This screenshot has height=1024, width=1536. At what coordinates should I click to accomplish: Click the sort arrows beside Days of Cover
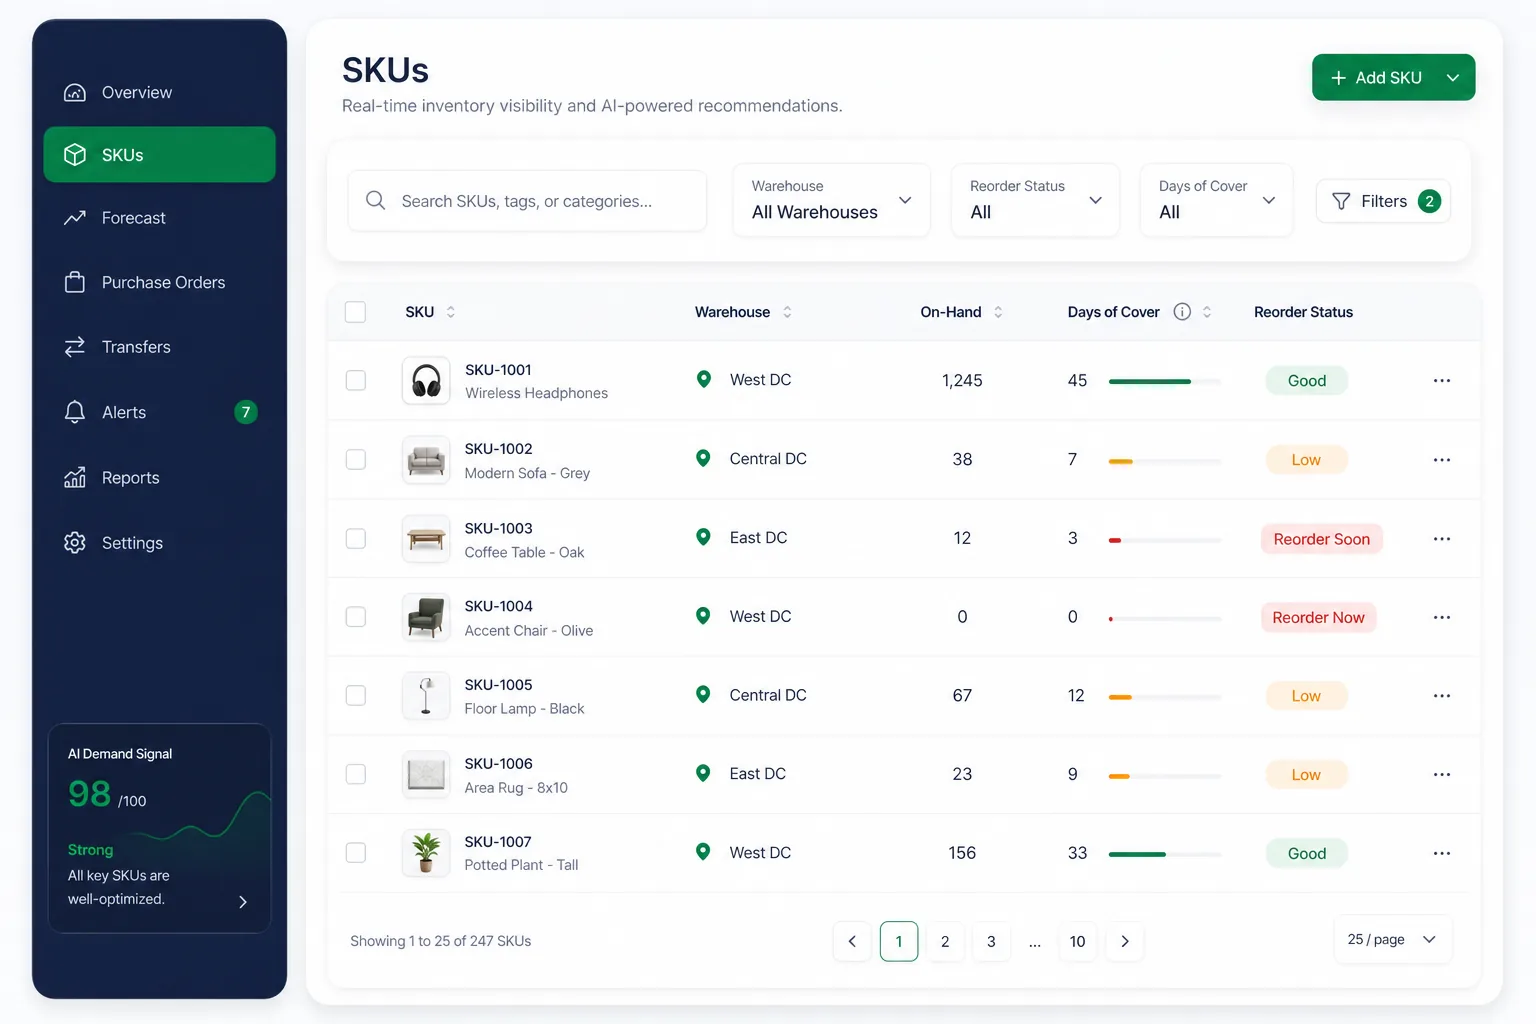pyautogui.click(x=1207, y=312)
